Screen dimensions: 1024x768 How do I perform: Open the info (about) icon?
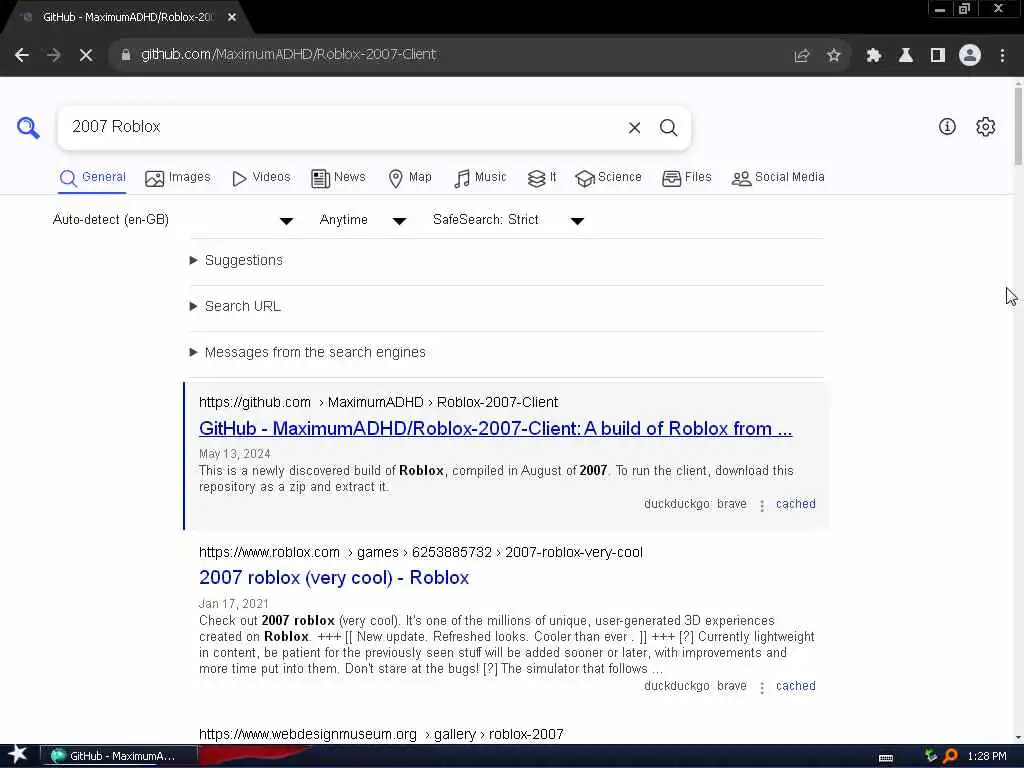947,126
